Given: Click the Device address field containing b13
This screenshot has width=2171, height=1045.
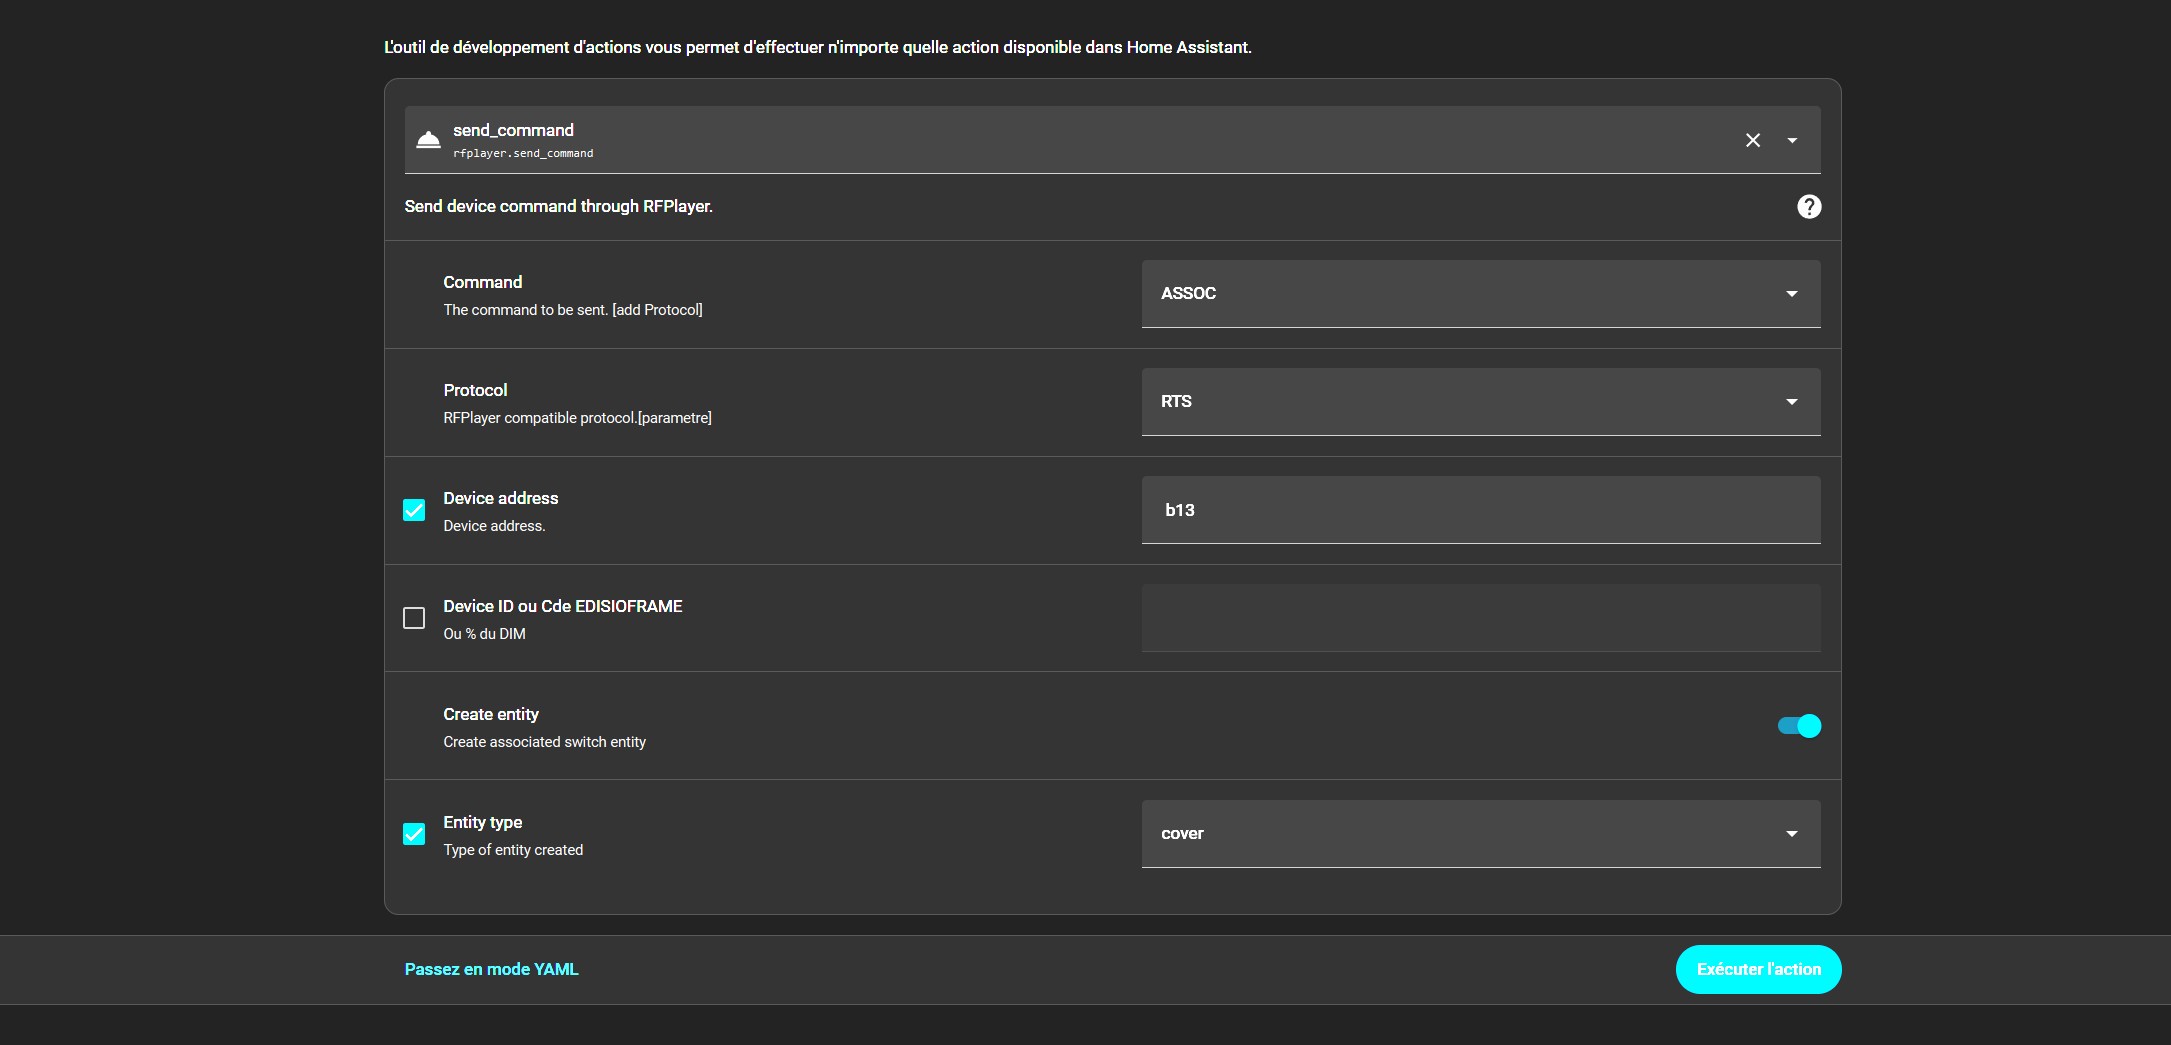Looking at the screenshot, I should click(1480, 510).
